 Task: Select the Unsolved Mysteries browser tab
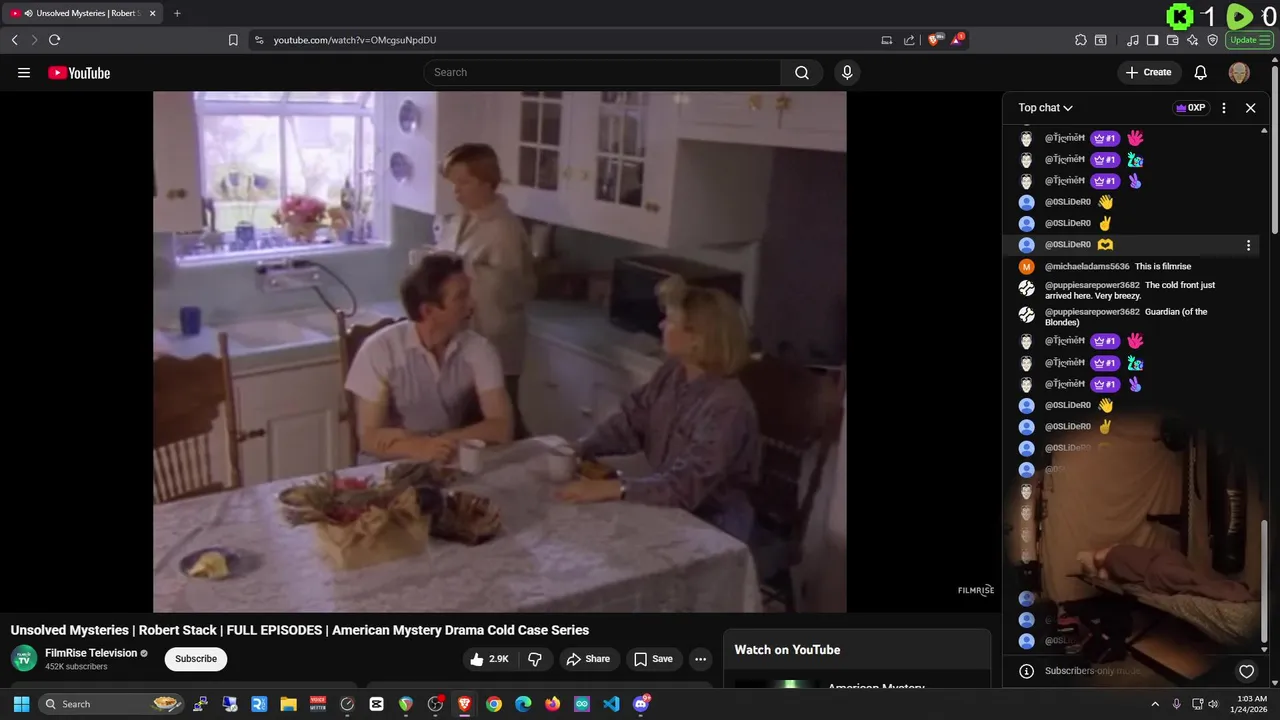[x=84, y=14]
